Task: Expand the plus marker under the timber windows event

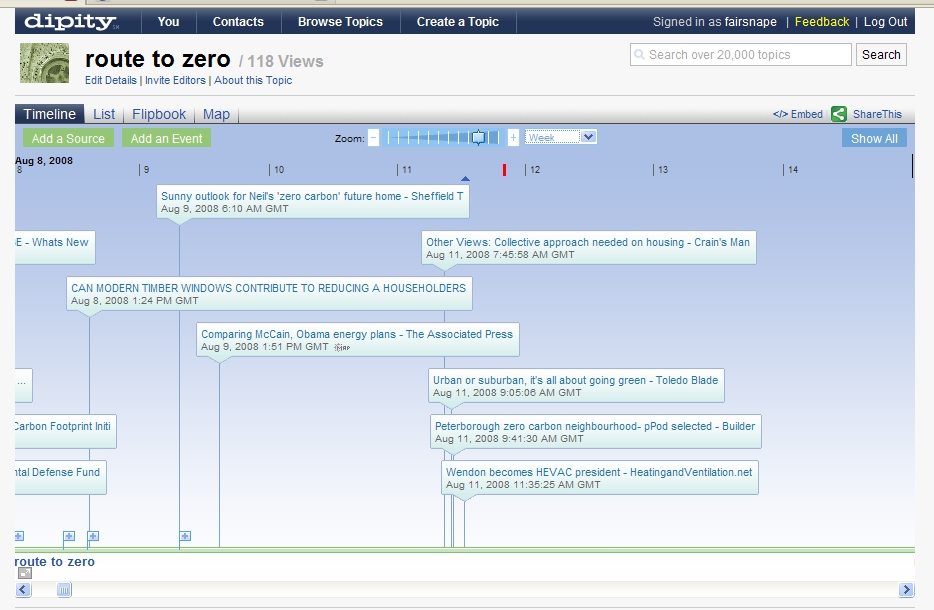Action: click(x=93, y=537)
